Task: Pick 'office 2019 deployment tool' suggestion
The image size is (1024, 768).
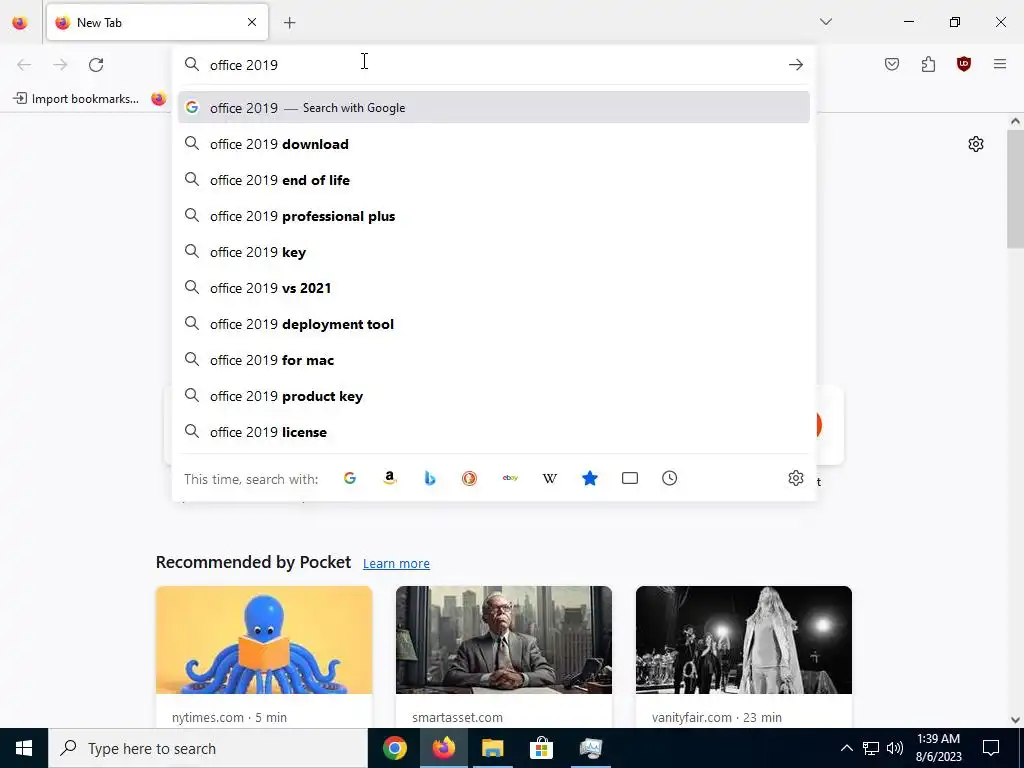Action: (x=494, y=324)
